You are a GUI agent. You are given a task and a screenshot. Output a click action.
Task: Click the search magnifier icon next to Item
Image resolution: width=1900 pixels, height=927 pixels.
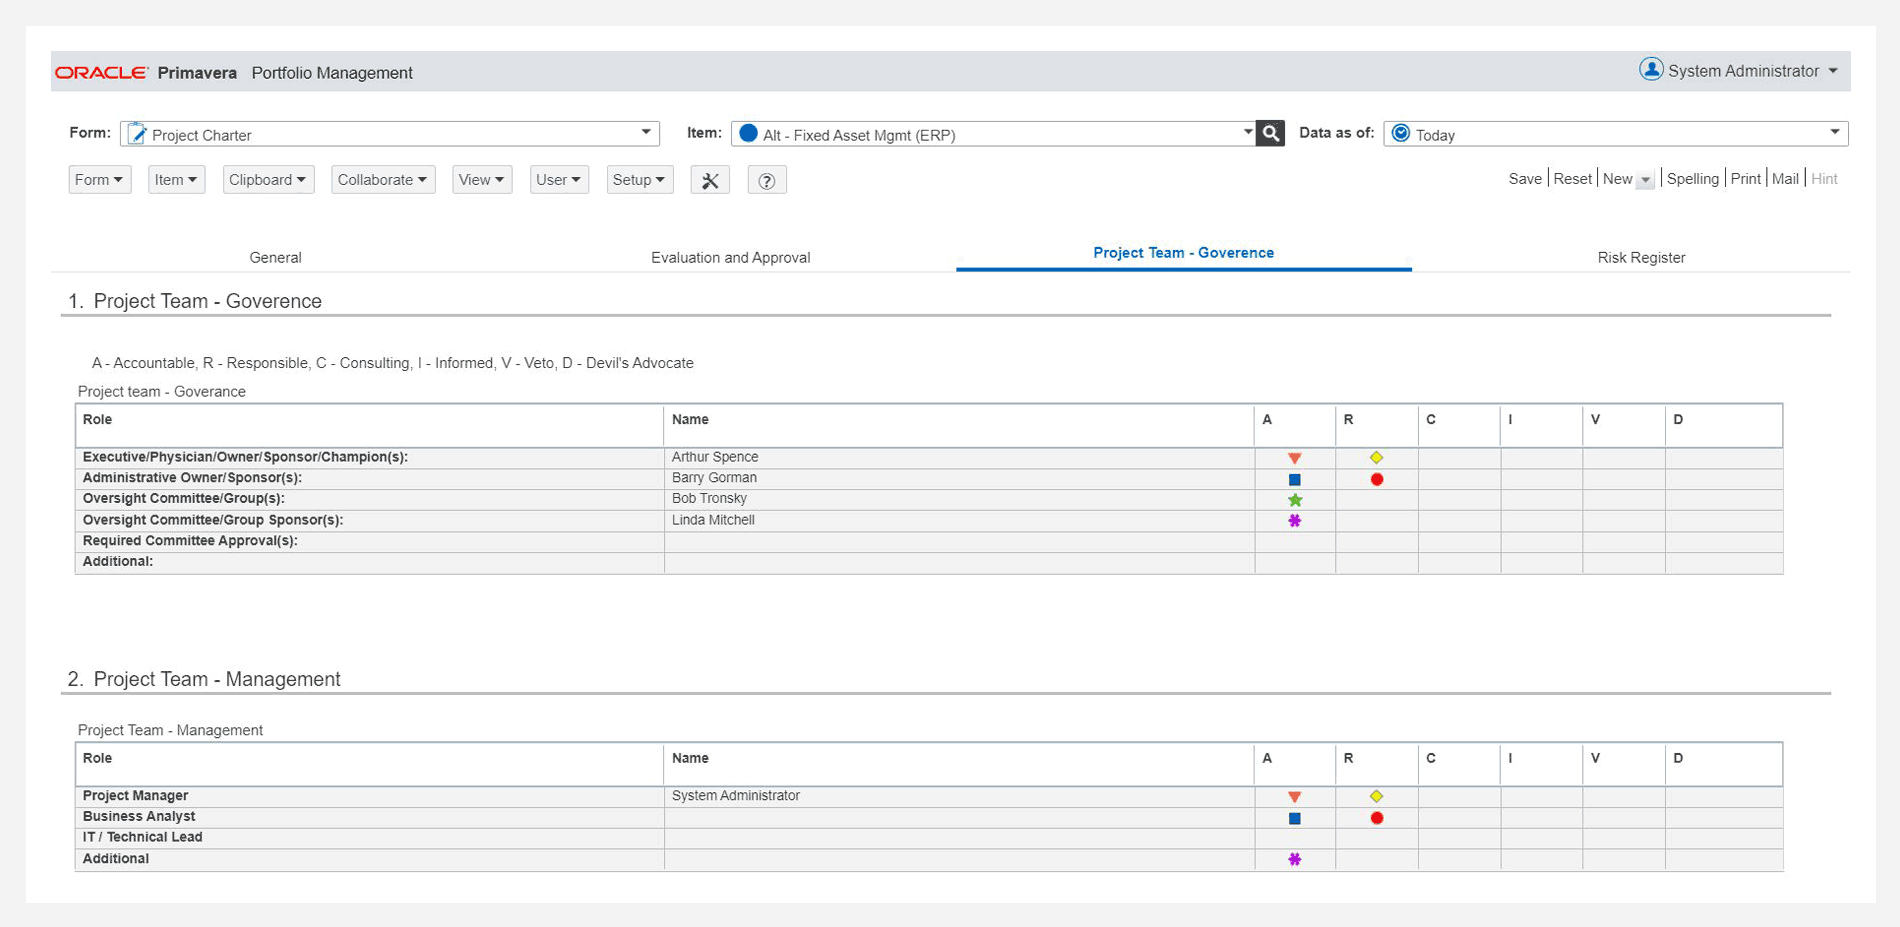1270,133
